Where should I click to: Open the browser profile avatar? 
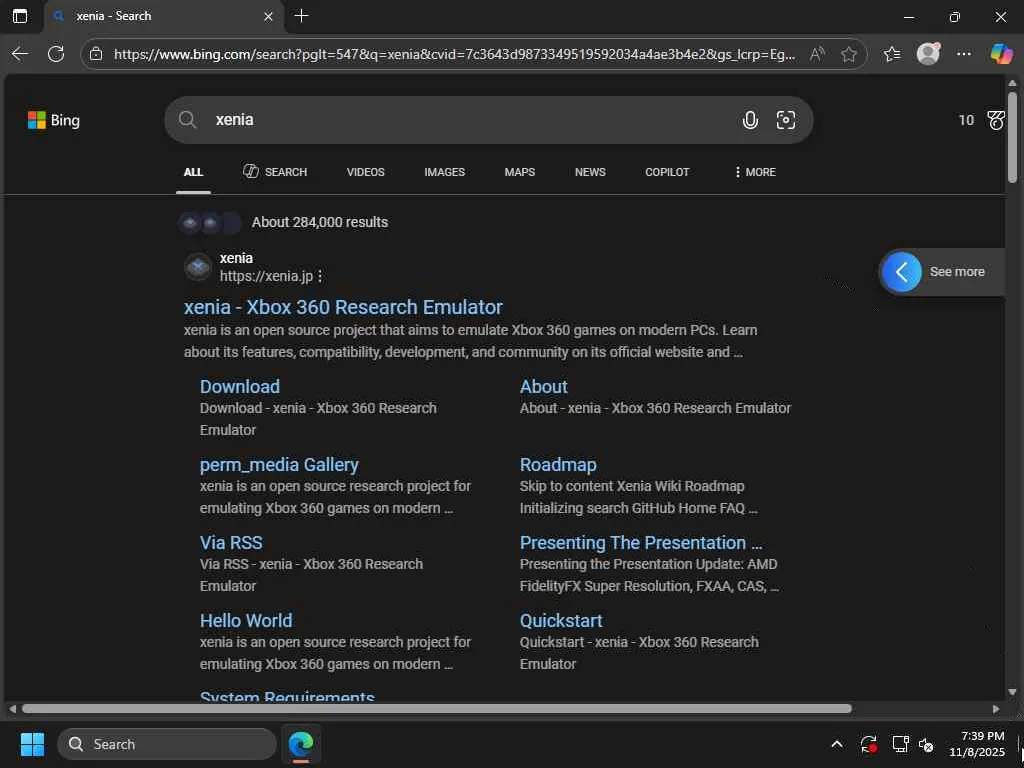point(928,54)
